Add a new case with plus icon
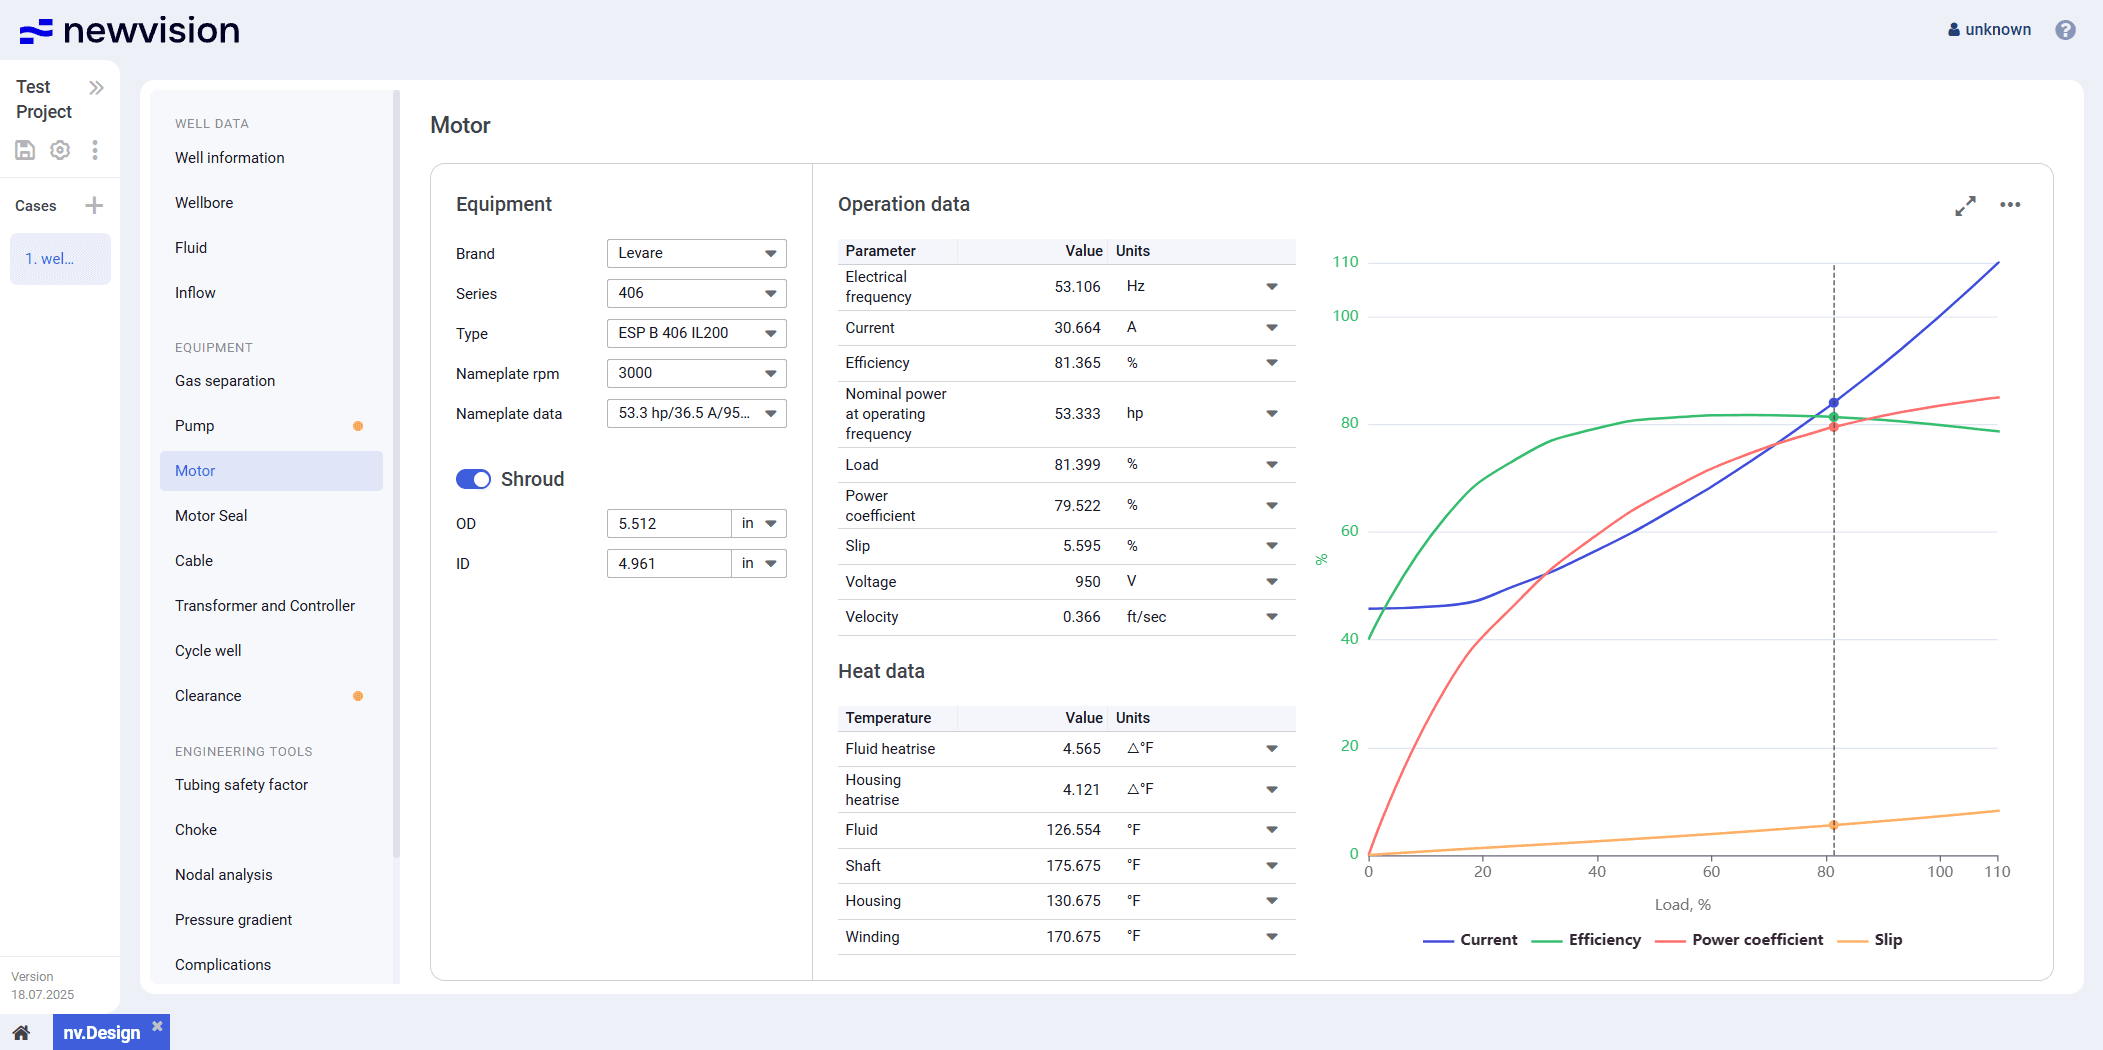2103x1050 pixels. point(94,206)
